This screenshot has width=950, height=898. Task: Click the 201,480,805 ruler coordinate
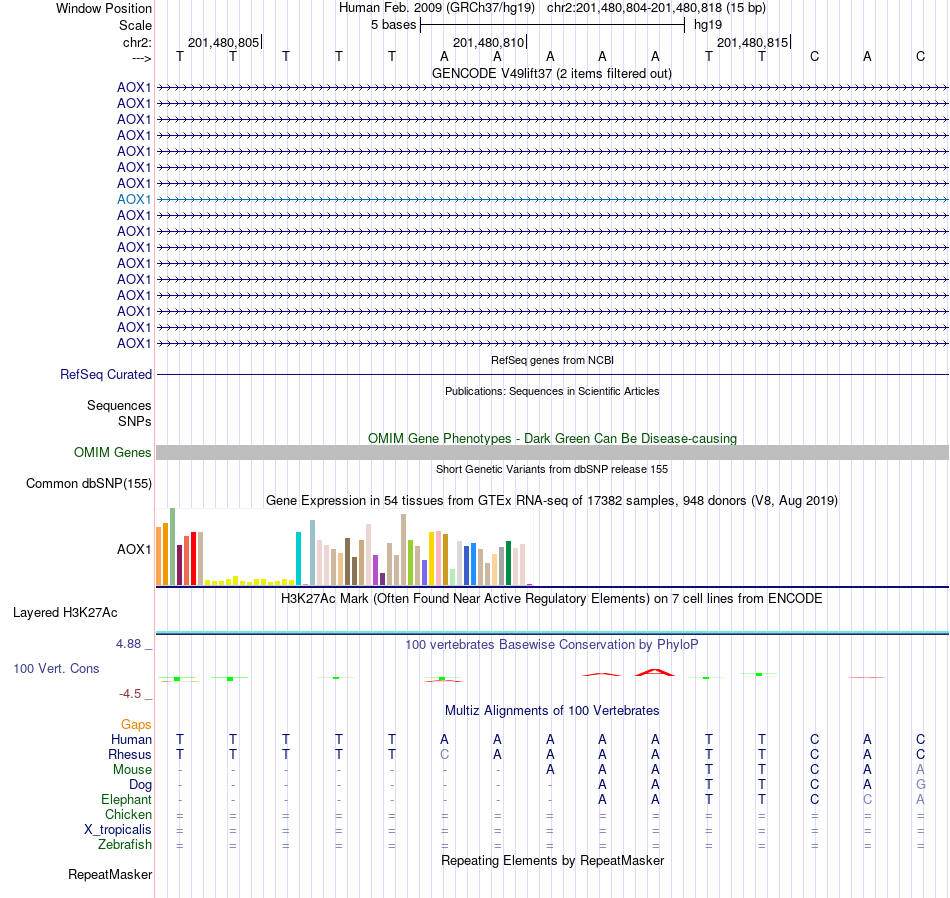click(224, 42)
